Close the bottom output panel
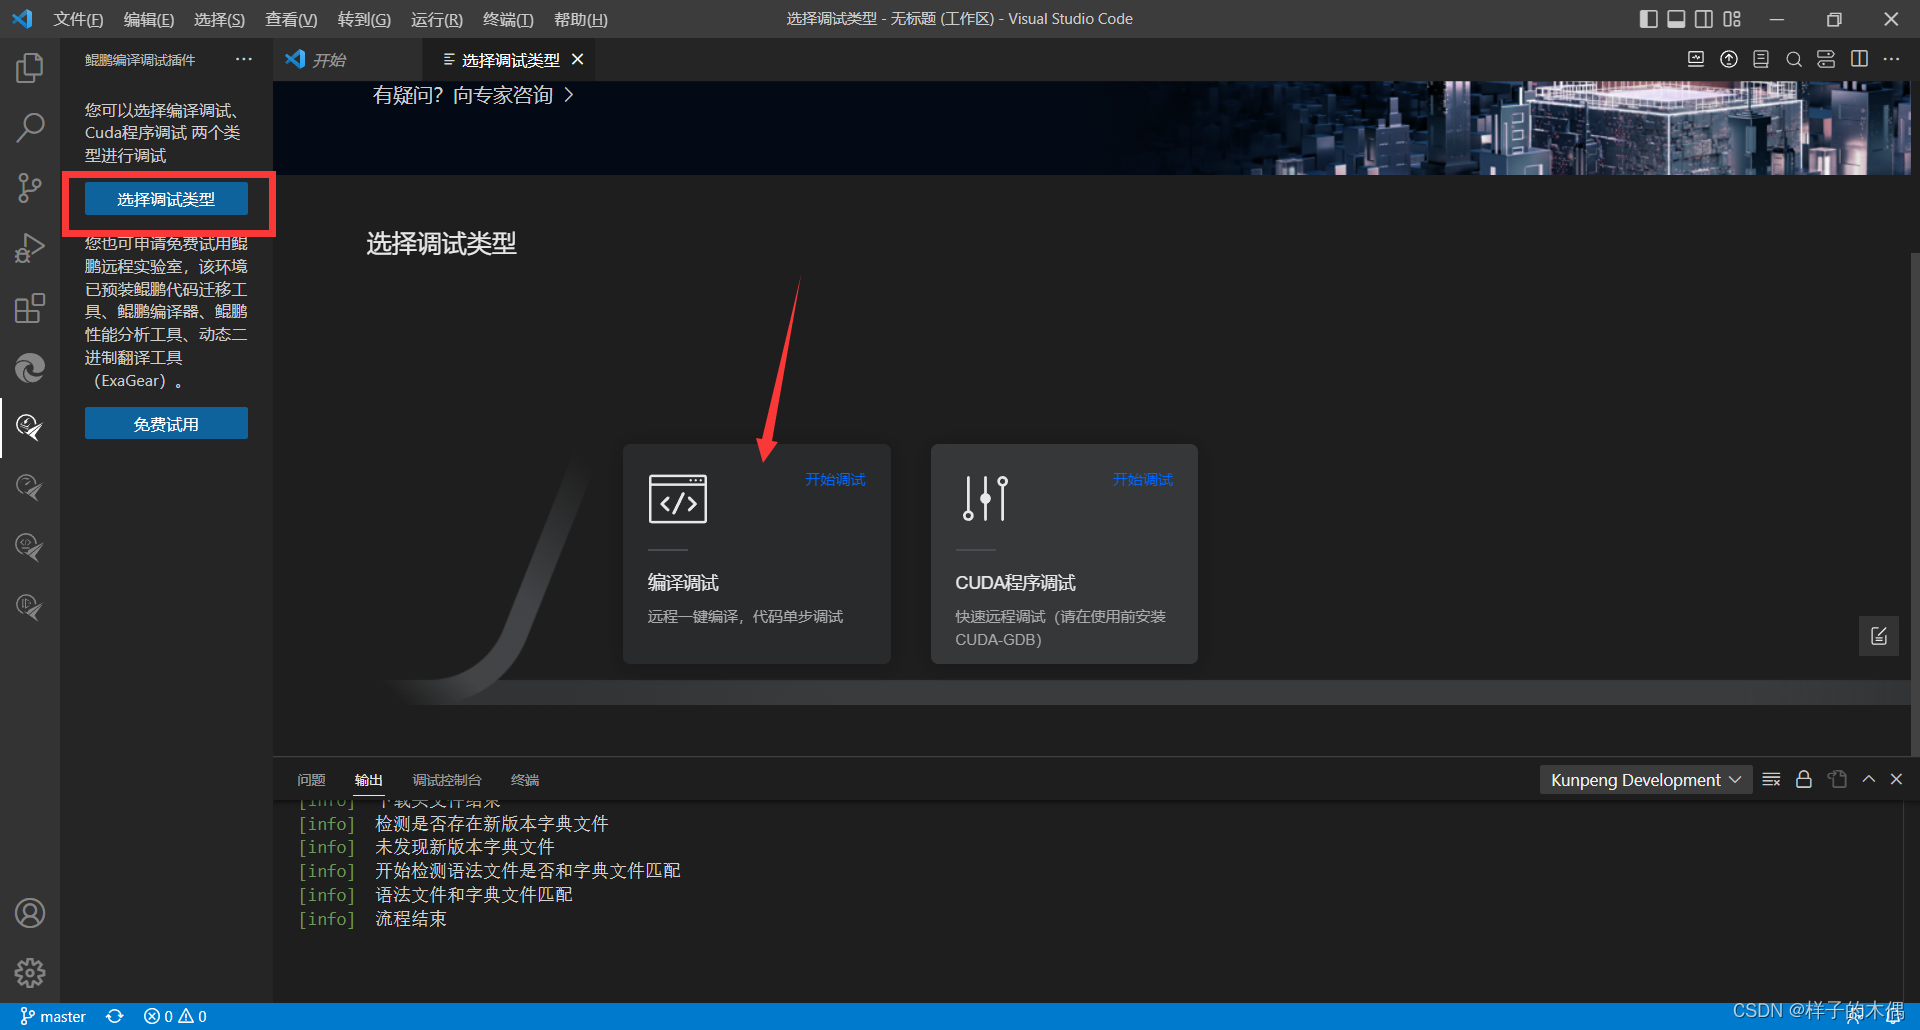This screenshot has height=1030, width=1920. (x=1896, y=779)
